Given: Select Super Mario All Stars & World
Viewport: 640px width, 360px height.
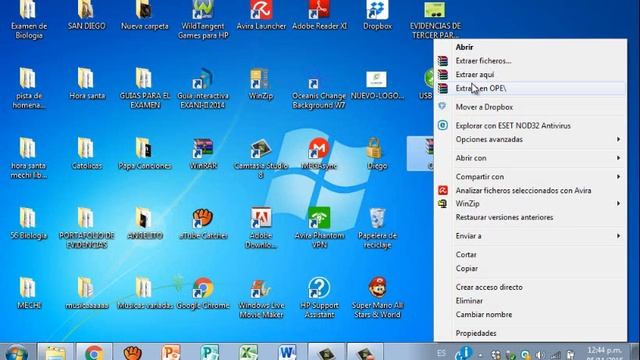Looking at the screenshot, I should point(377,298).
